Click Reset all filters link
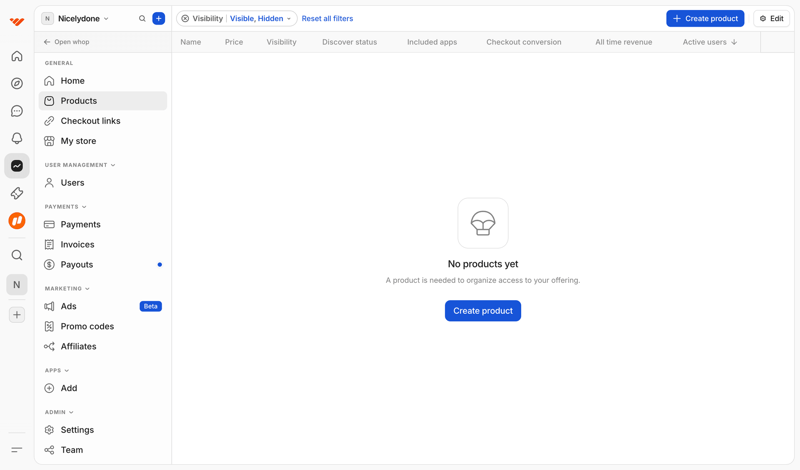Screen dimensions: 800x470 coord(327,18)
